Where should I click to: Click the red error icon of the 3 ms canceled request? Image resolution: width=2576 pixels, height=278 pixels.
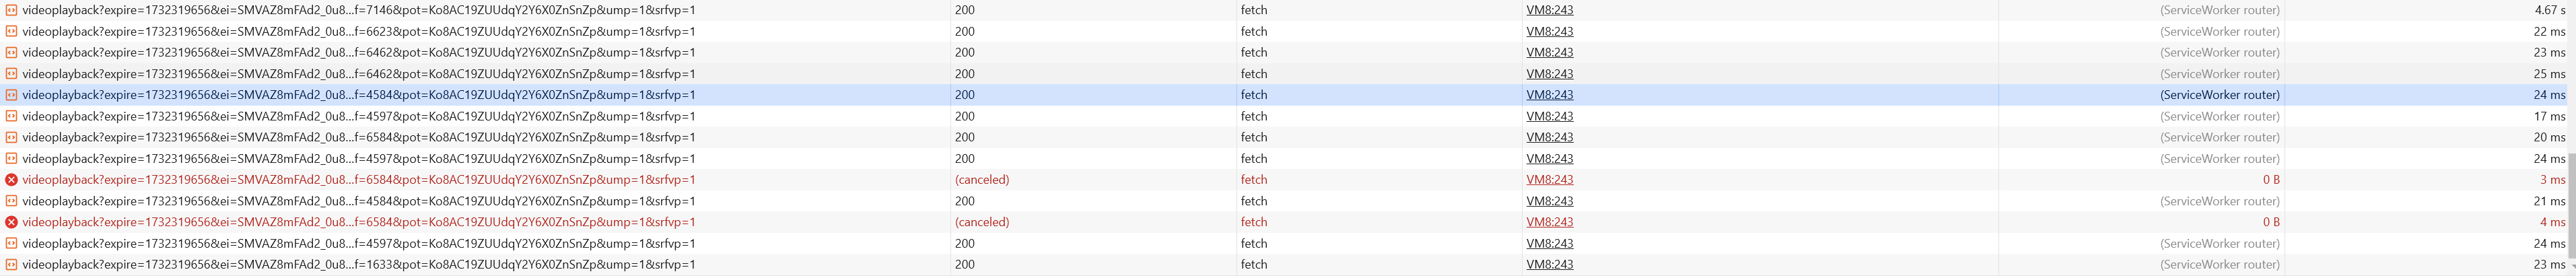coord(12,180)
